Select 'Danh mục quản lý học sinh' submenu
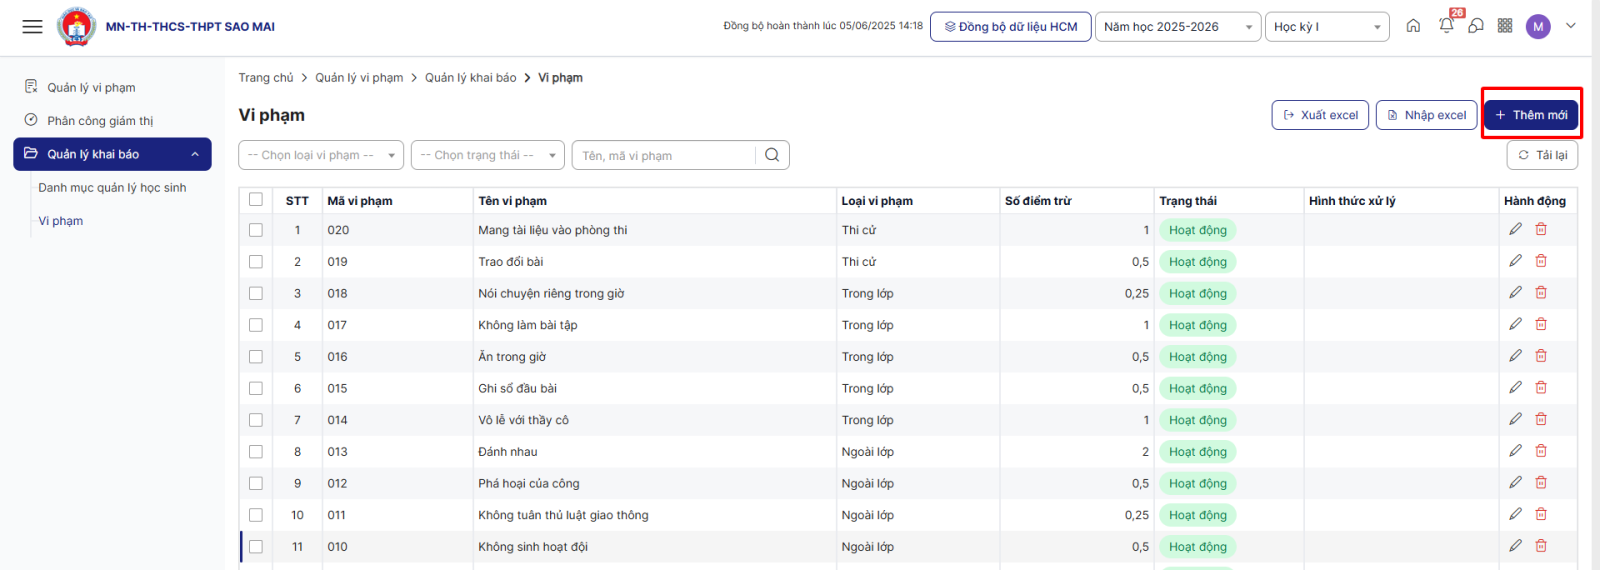1600x570 pixels. [x=112, y=188]
